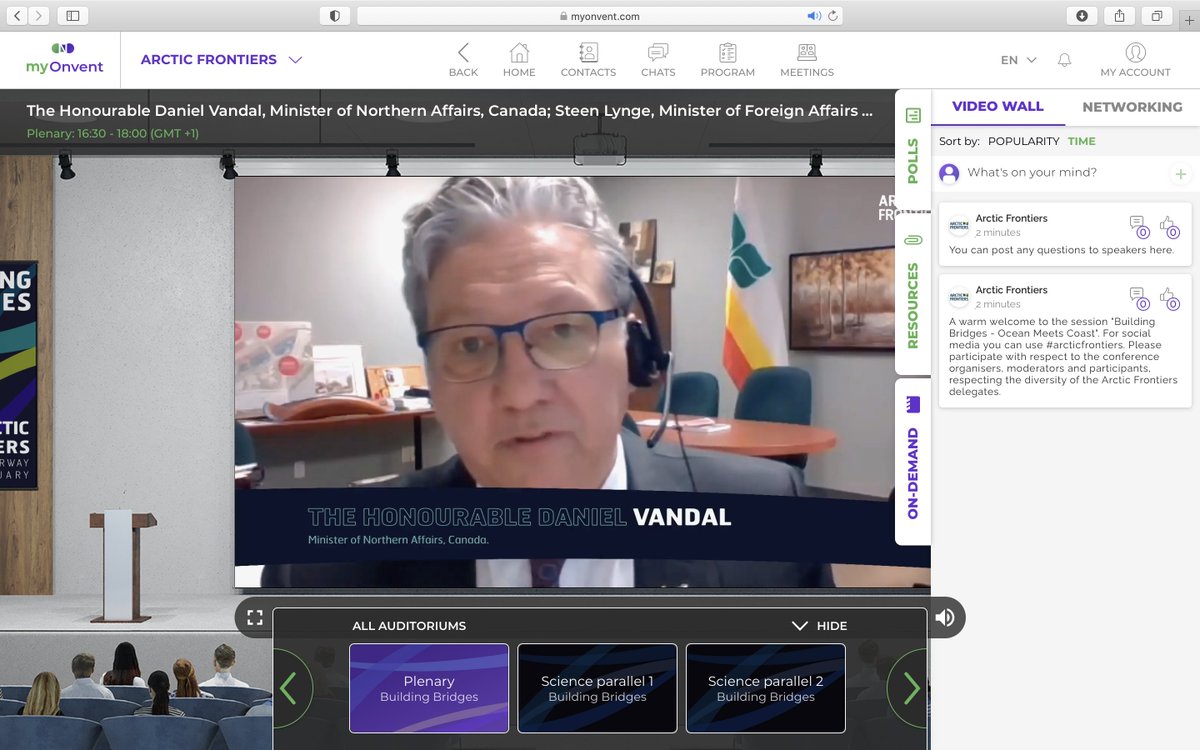Open the notifications bell icon

[1064, 60]
